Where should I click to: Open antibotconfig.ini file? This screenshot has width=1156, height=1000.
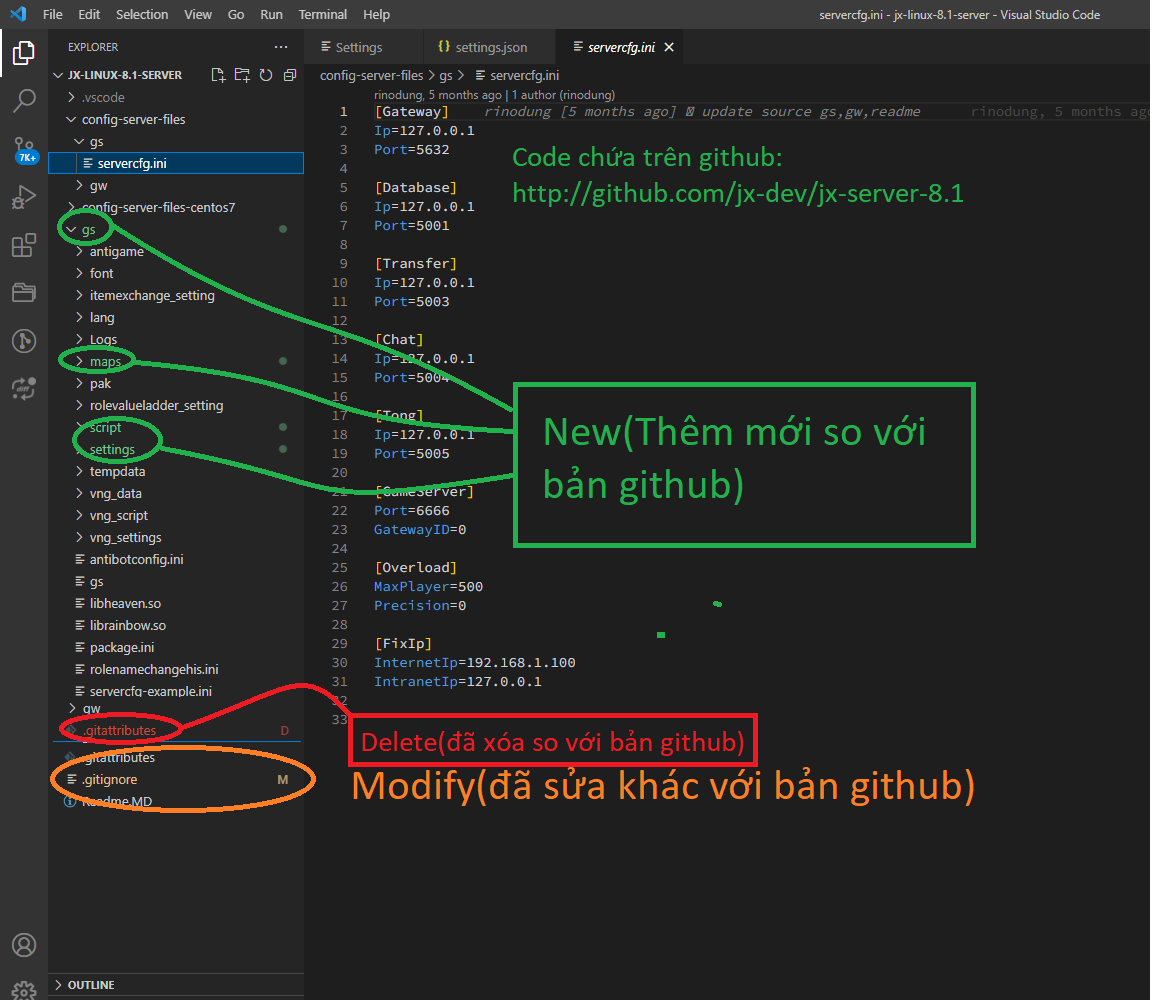(175, 559)
